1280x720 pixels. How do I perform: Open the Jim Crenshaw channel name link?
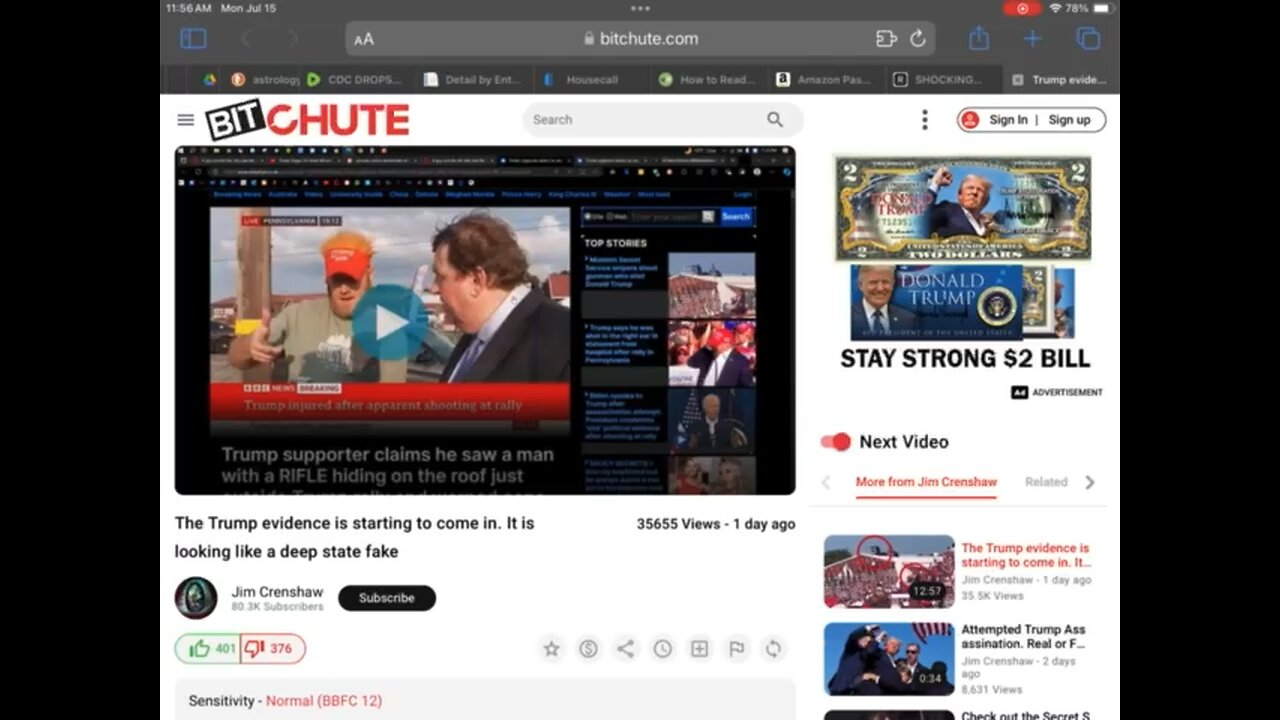pos(277,592)
